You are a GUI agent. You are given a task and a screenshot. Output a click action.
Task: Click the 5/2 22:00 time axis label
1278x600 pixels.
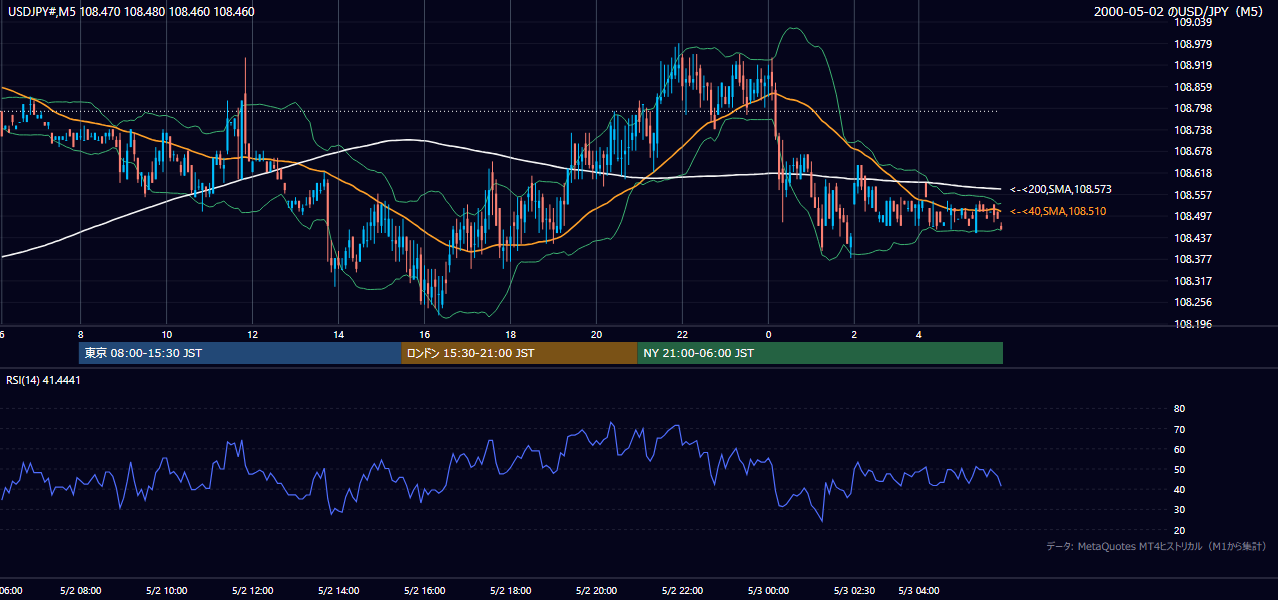coord(683,591)
